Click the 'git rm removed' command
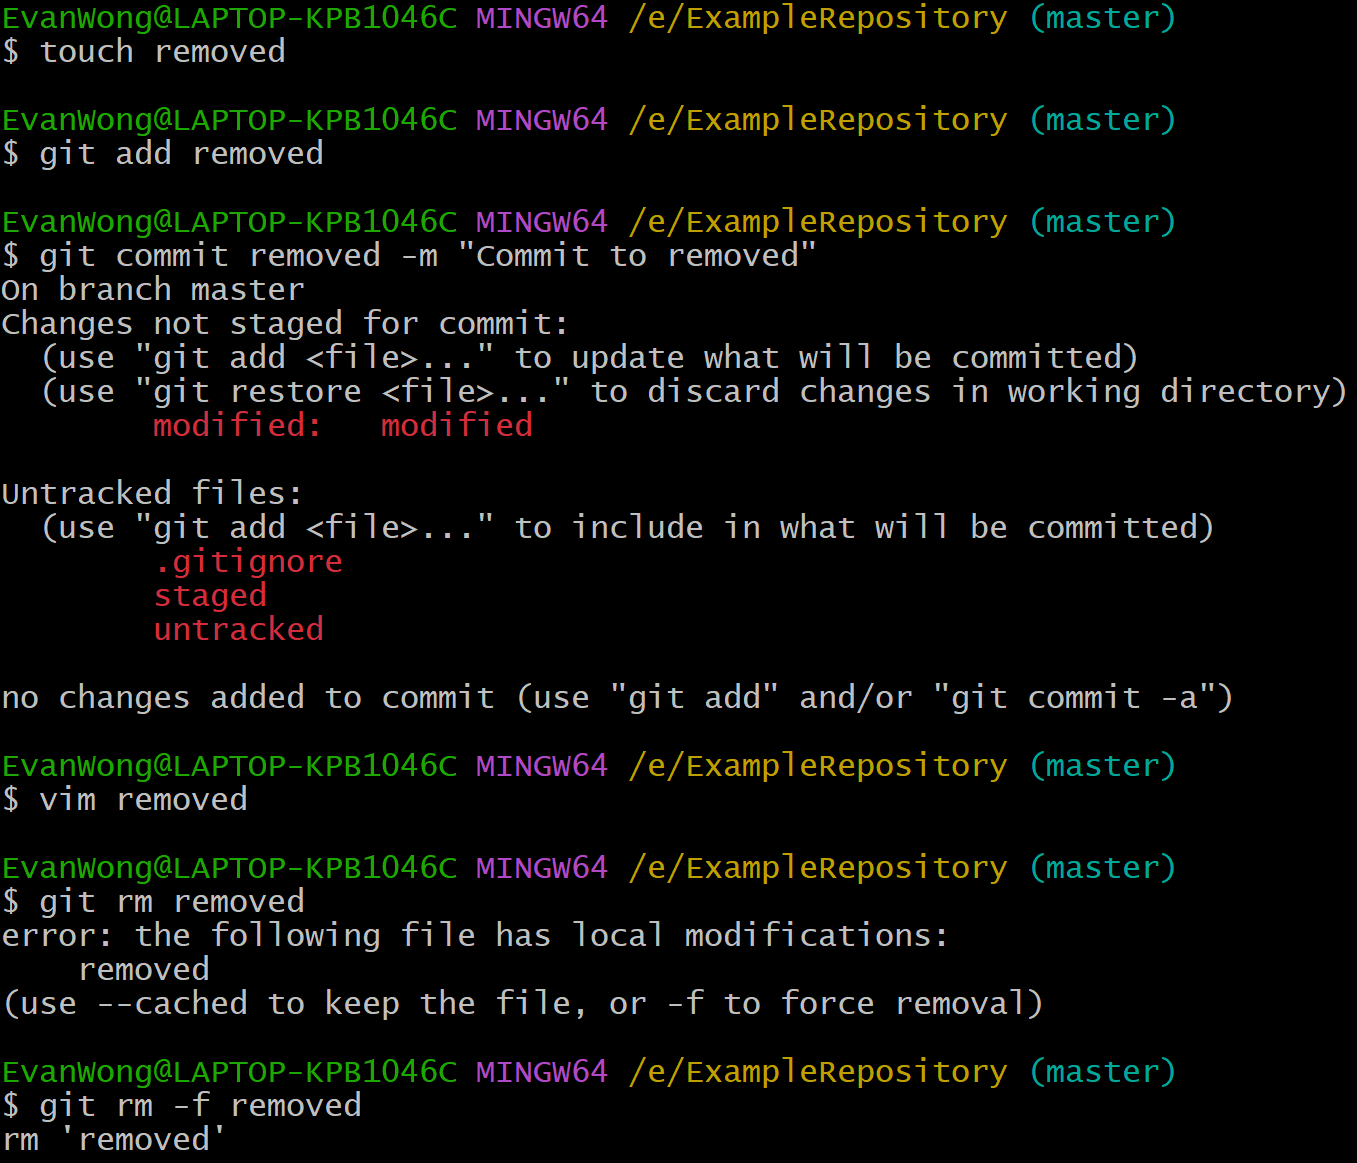The image size is (1357, 1163). (171, 902)
